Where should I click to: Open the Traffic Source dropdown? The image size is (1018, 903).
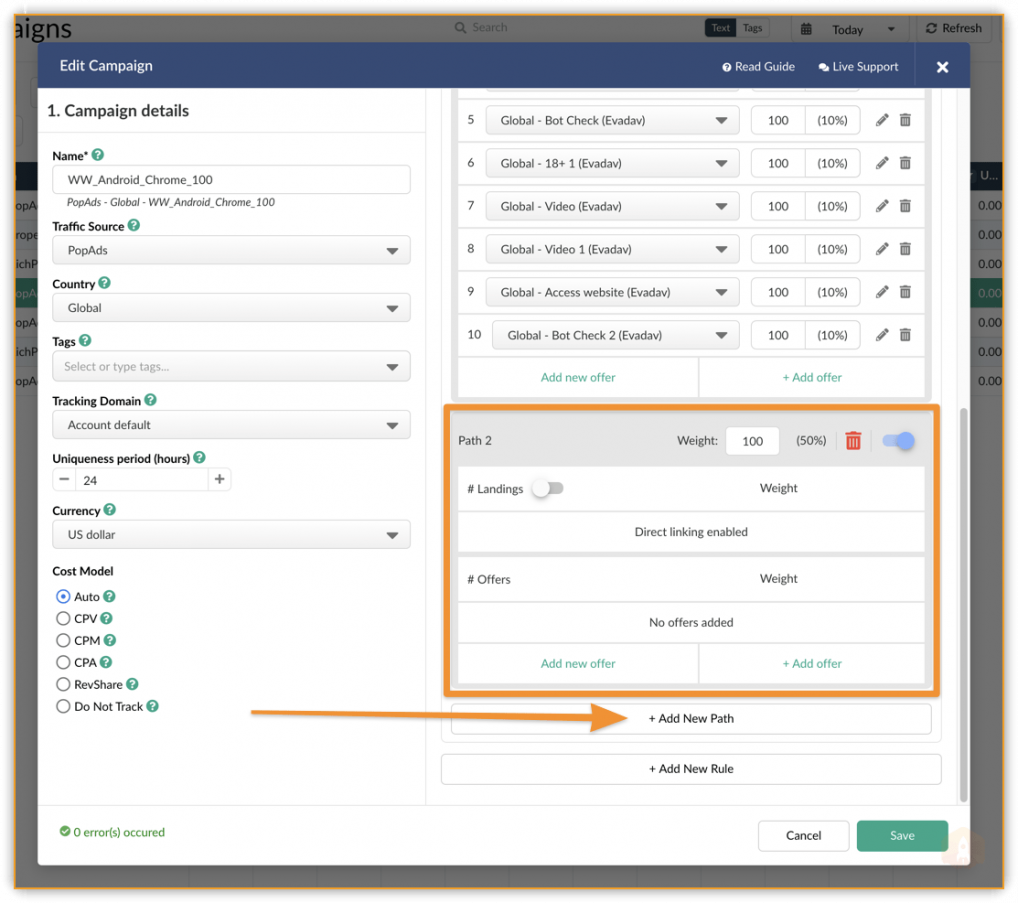(231, 250)
